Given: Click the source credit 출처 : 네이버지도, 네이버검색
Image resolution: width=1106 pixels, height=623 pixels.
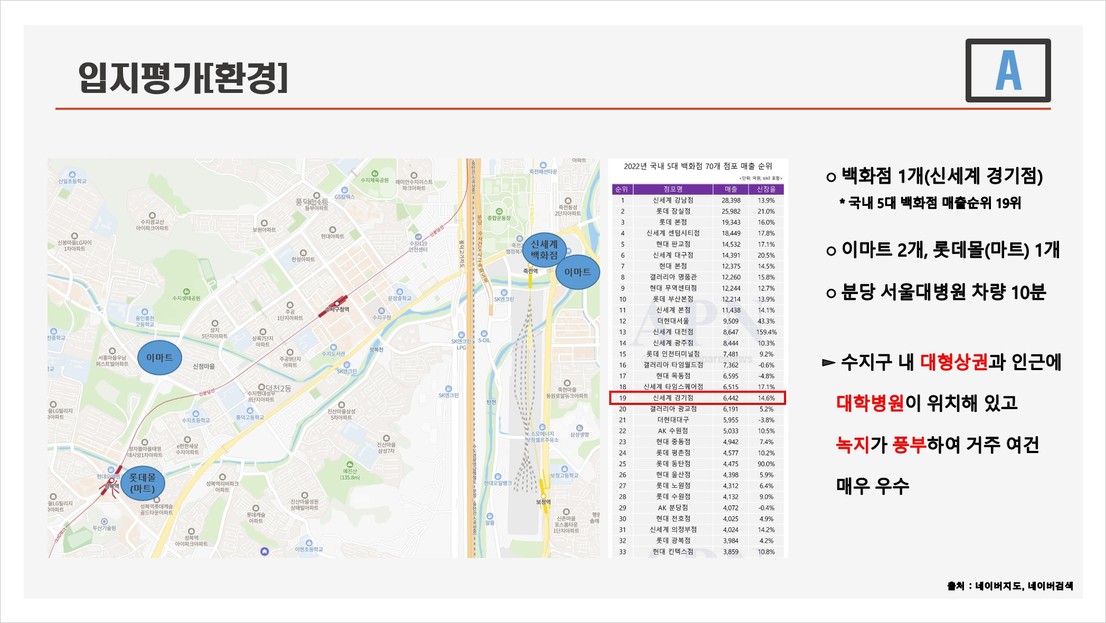Looking at the screenshot, I should pyautogui.click(x=1010, y=586).
